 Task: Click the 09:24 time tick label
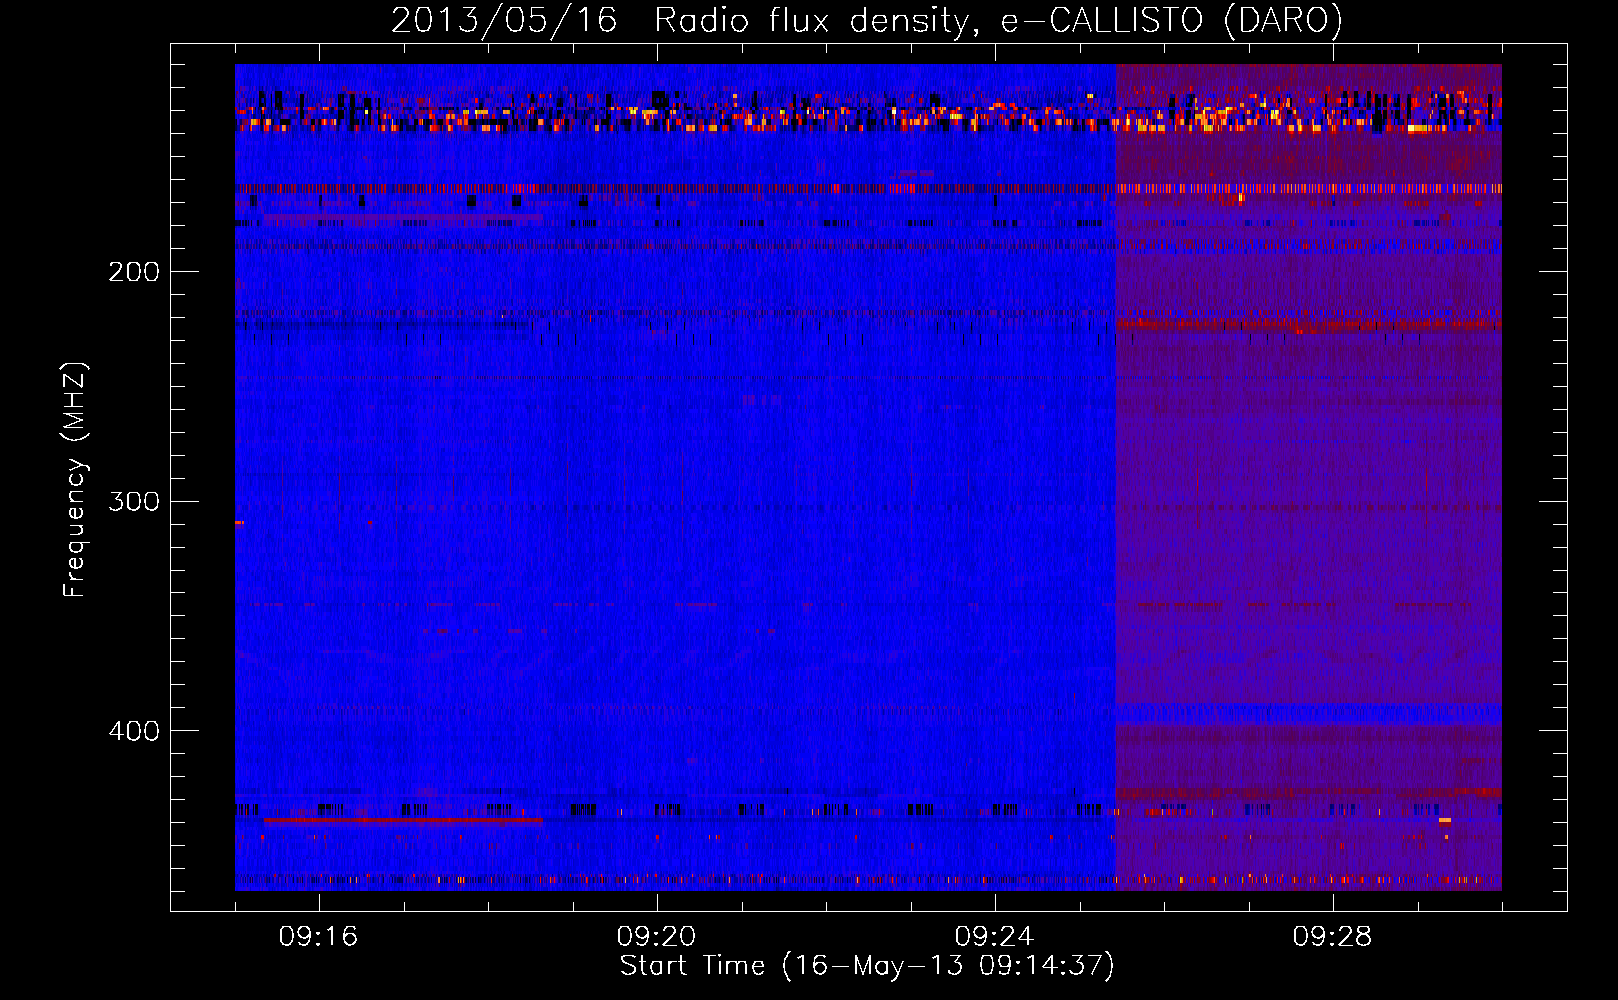point(994,937)
